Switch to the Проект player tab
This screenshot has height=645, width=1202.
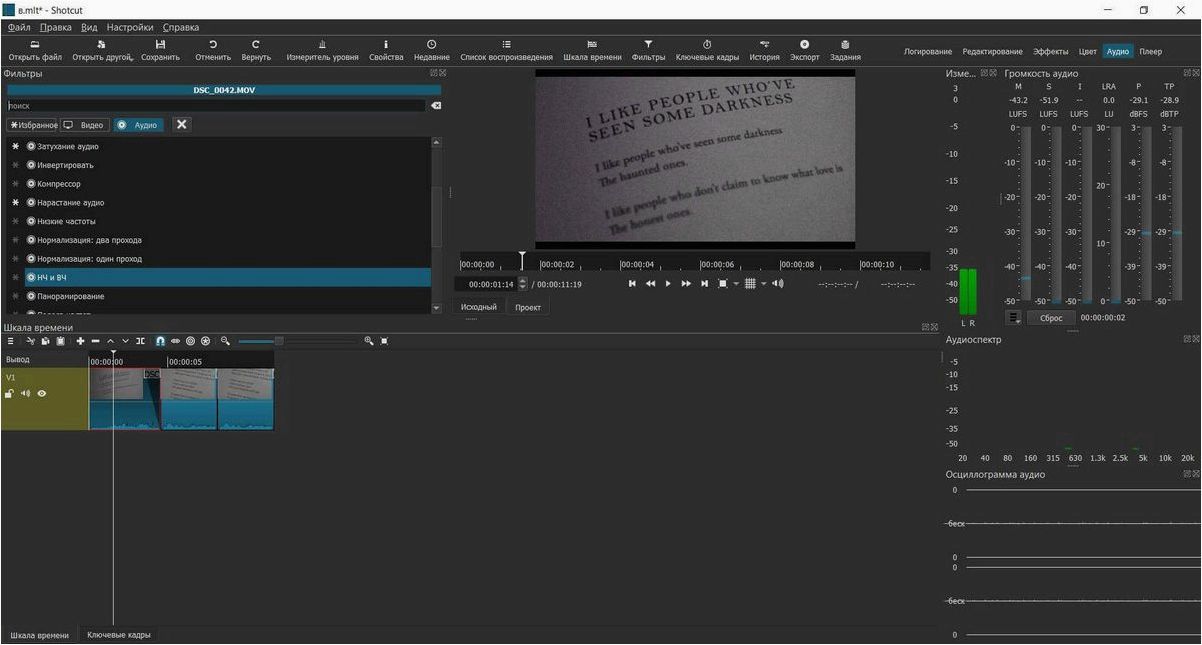point(528,307)
